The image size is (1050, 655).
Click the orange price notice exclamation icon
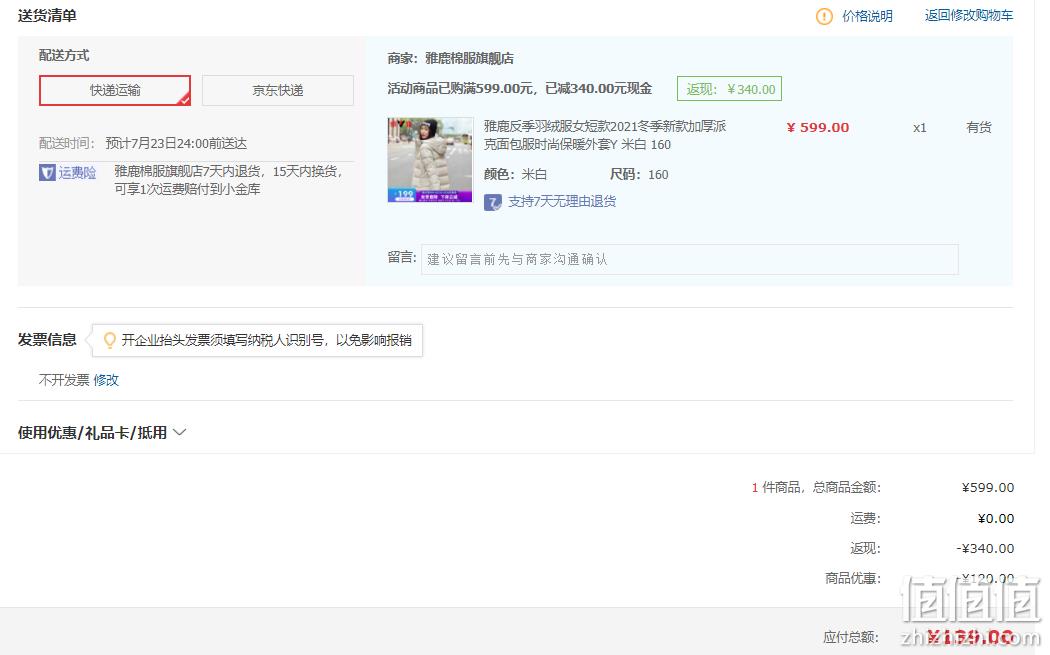tap(824, 16)
